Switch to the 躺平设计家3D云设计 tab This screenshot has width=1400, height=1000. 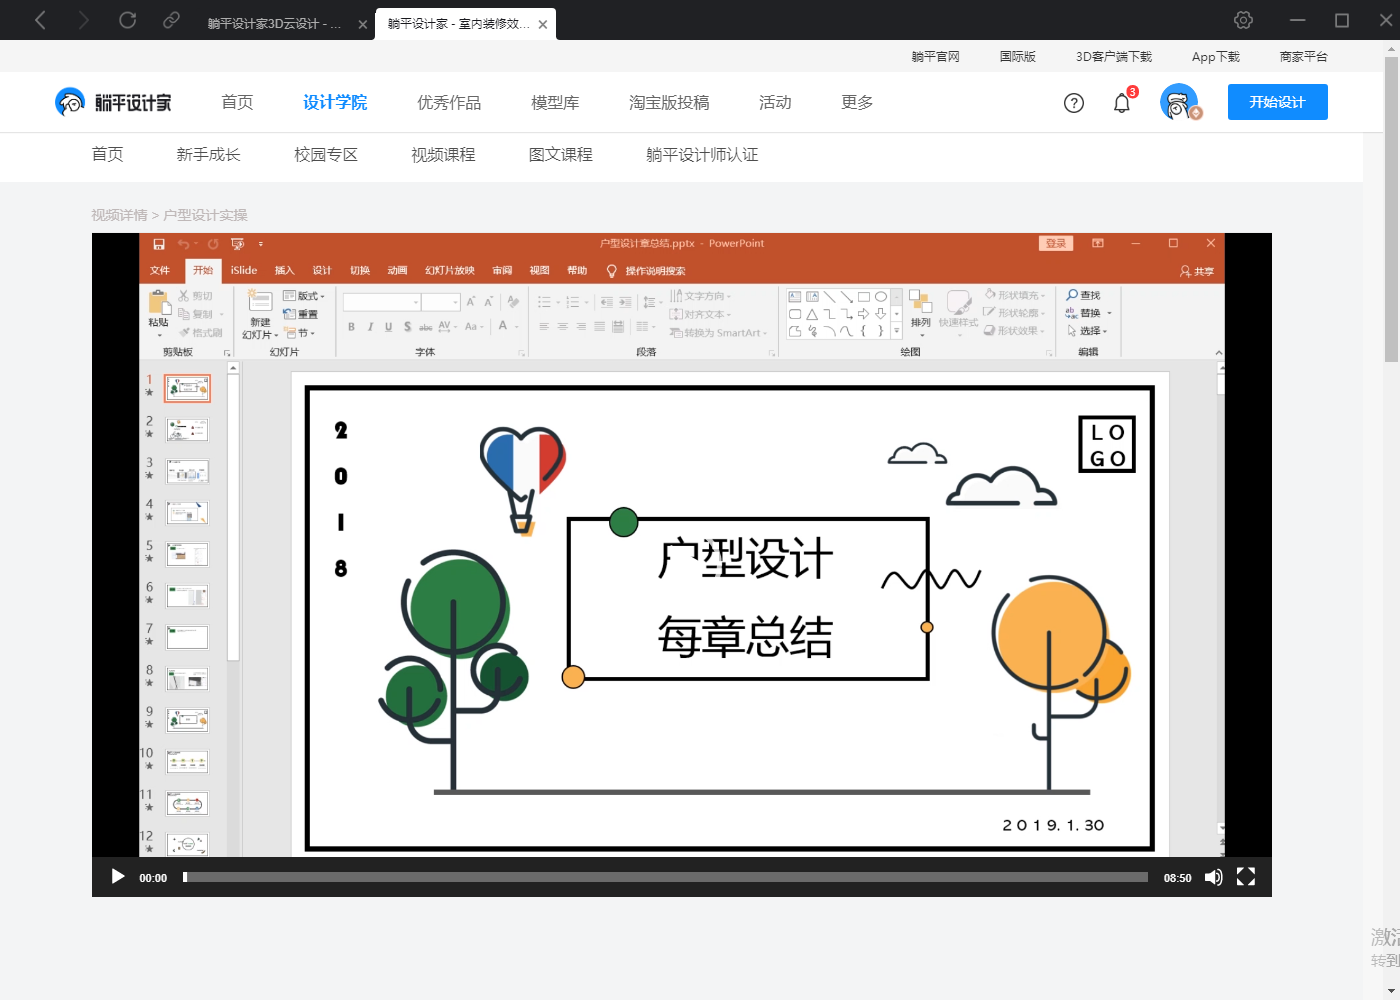[x=274, y=24]
